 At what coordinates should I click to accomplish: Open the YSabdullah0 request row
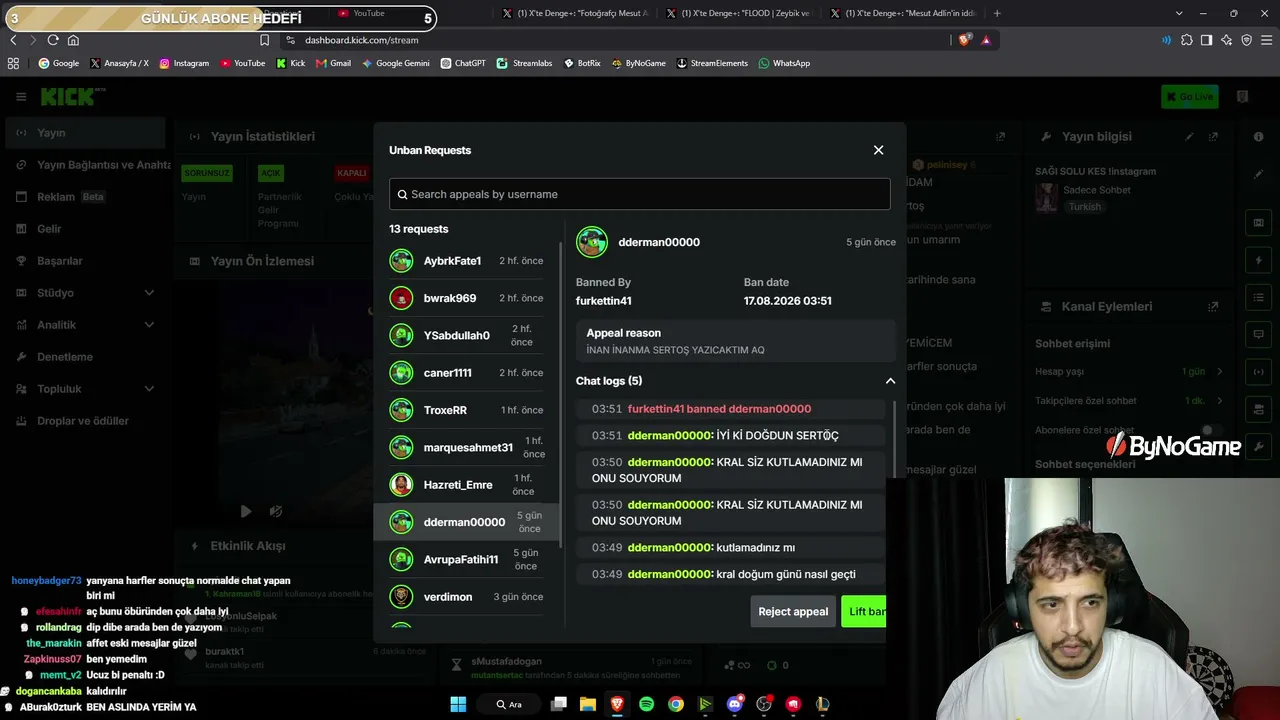point(466,336)
